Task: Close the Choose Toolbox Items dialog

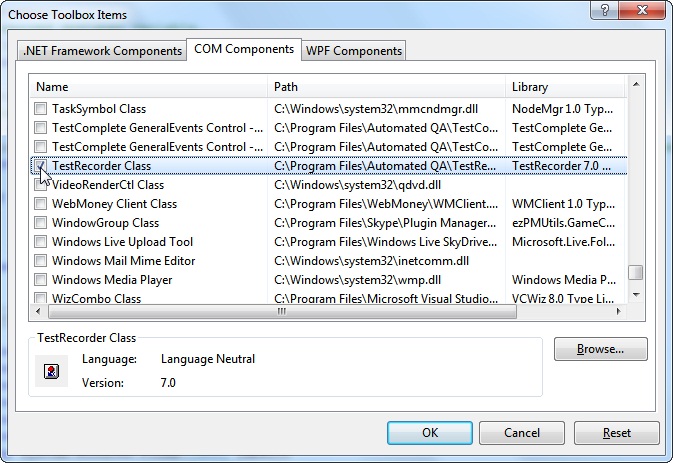Action: (640, 10)
